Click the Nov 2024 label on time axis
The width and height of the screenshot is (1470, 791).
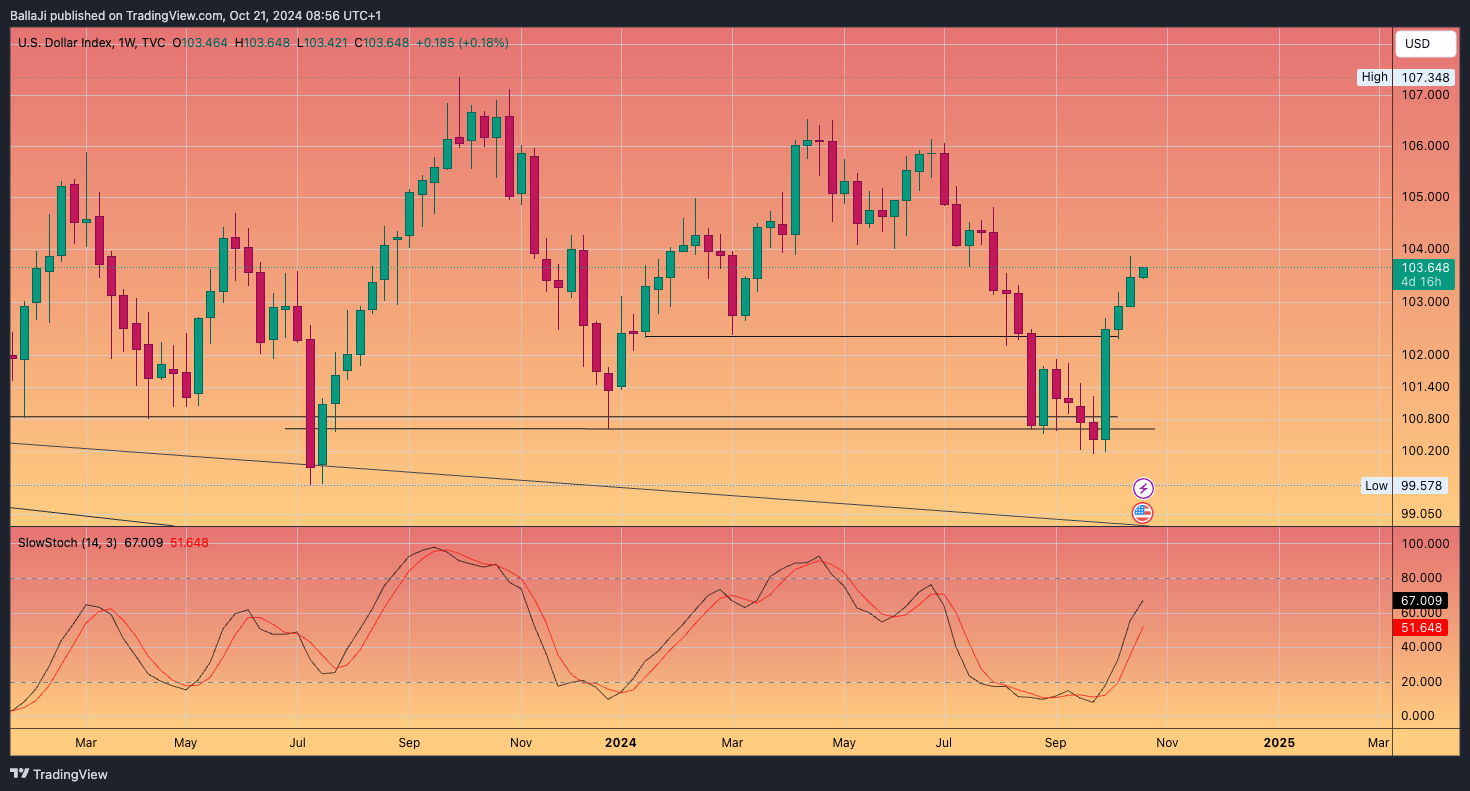1166,743
